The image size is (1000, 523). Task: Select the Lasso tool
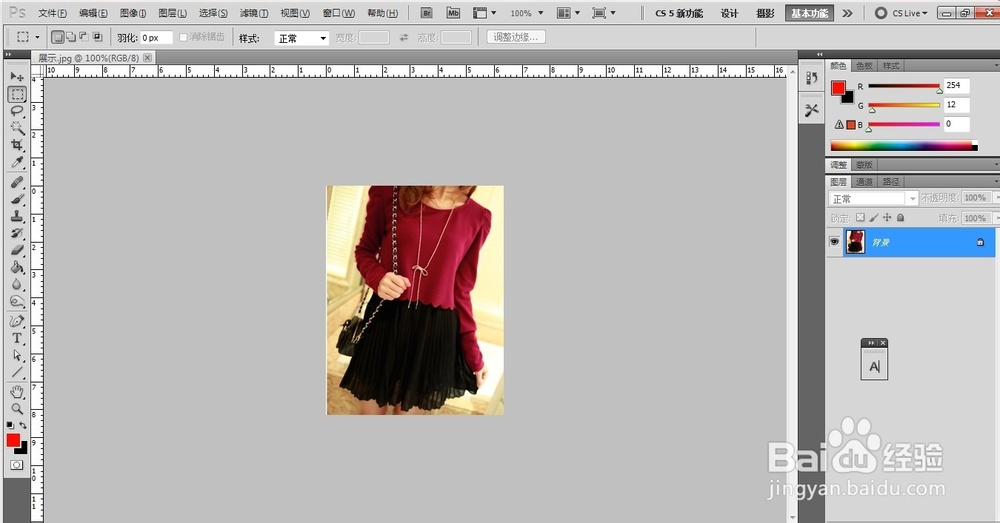click(17, 111)
